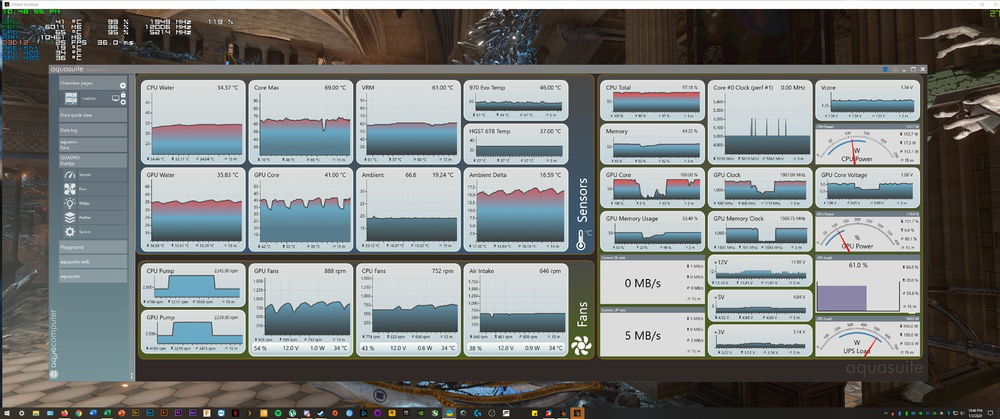
Task: Open QUADRO Sensors gauge icon
Action: click(x=70, y=174)
